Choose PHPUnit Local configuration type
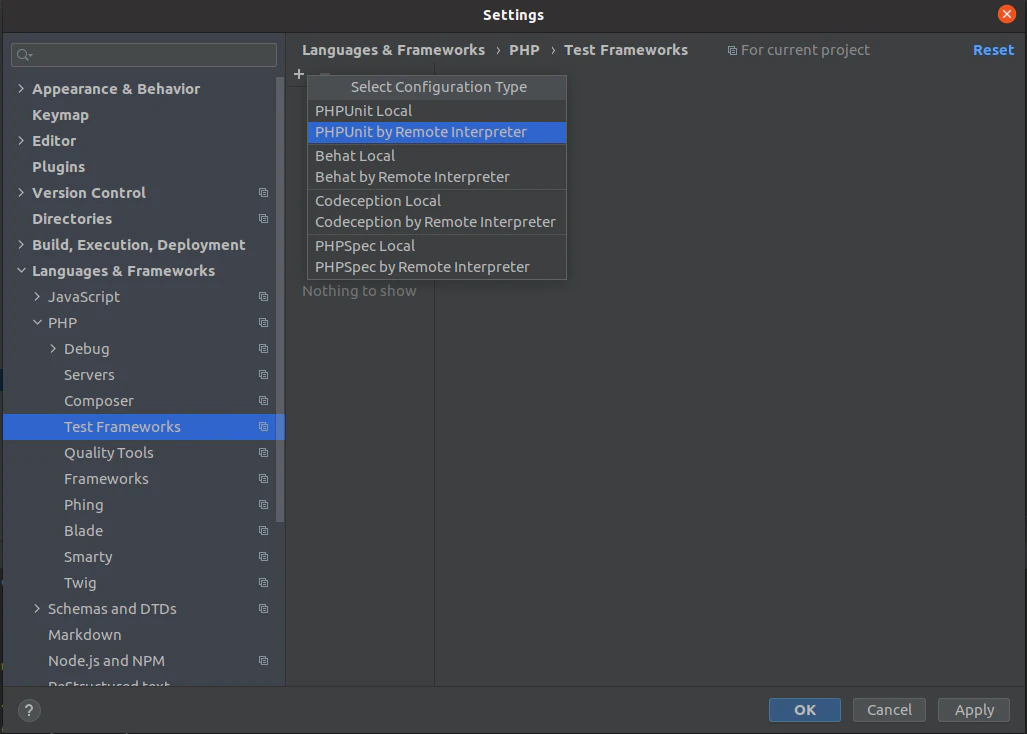This screenshot has width=1027, height=734. 437,111
